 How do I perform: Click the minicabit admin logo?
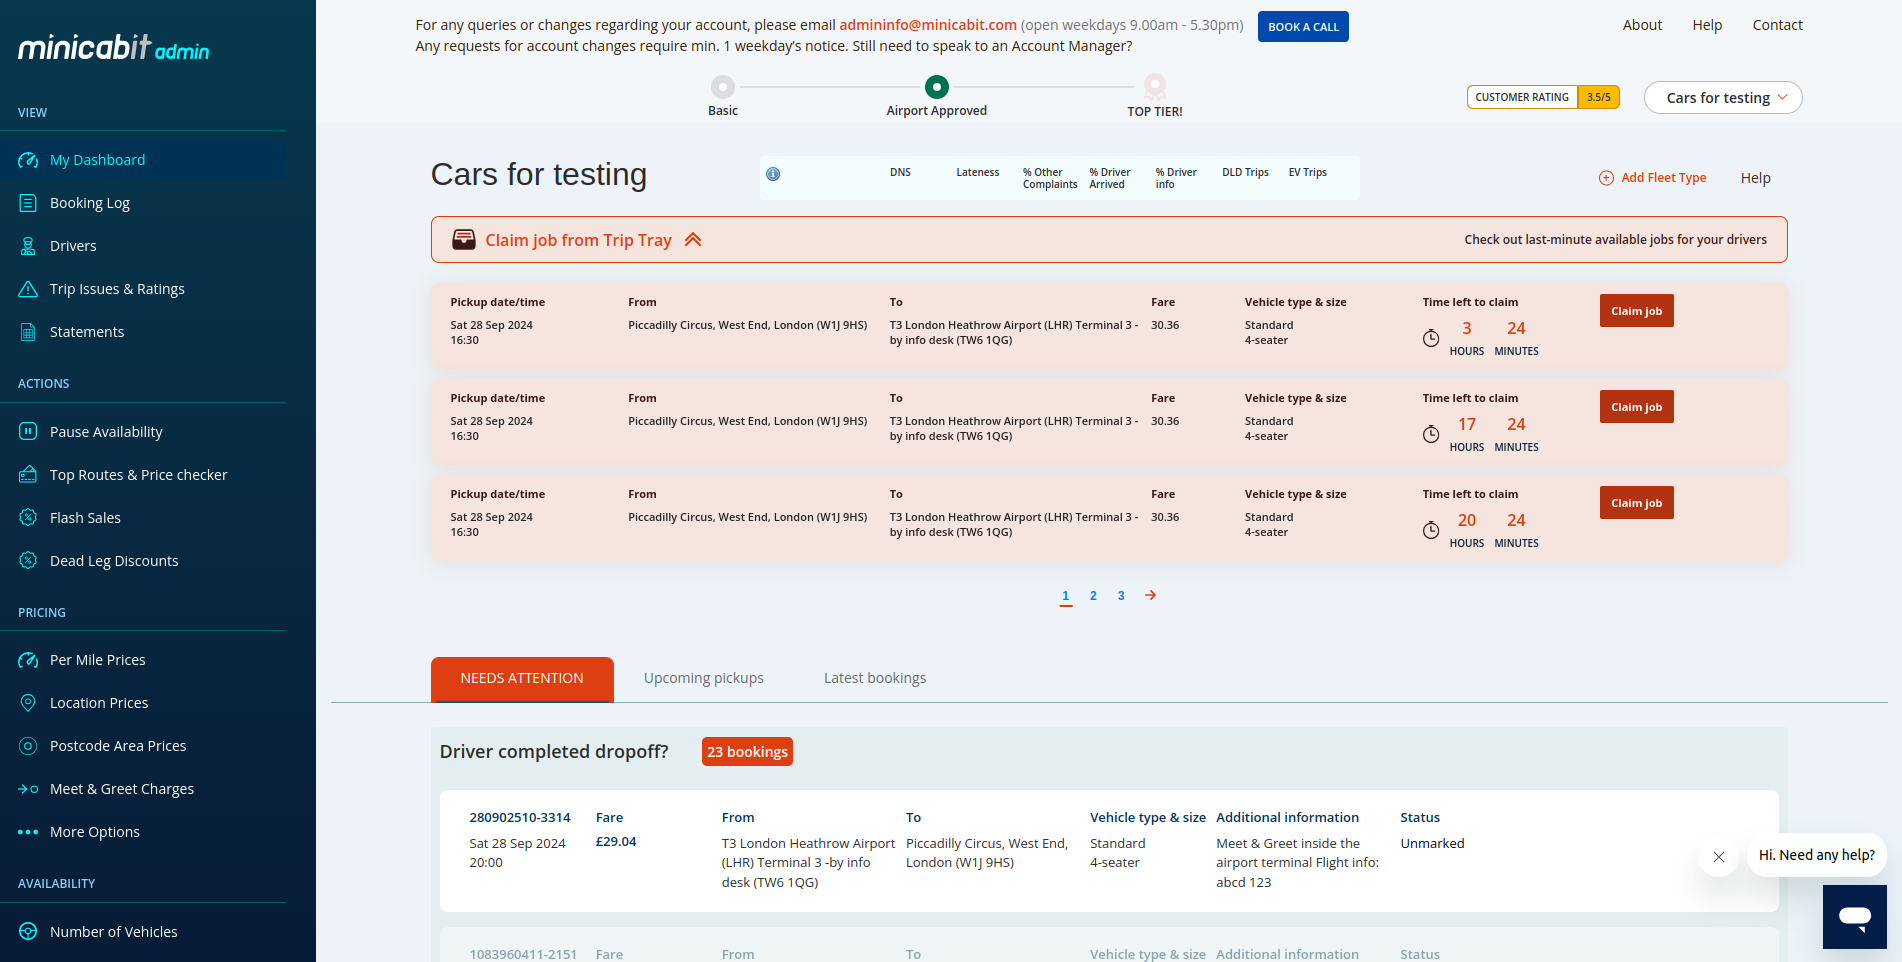point(114,47)
